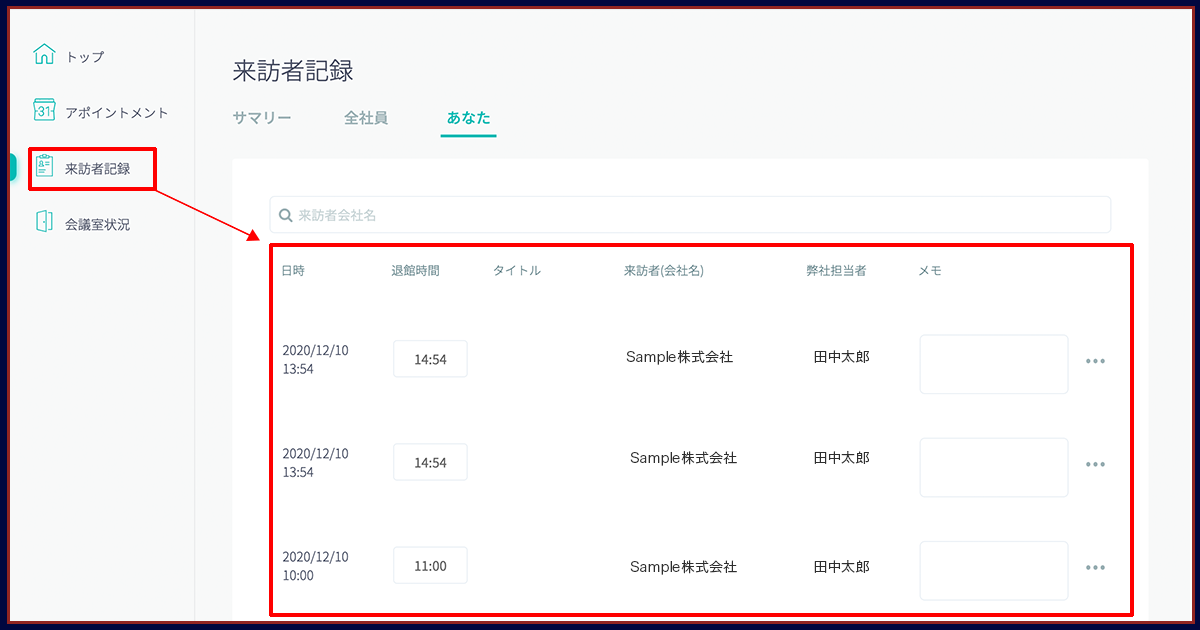Switch to the サマリー tab

pyautogui.click(x=262, y=118)
